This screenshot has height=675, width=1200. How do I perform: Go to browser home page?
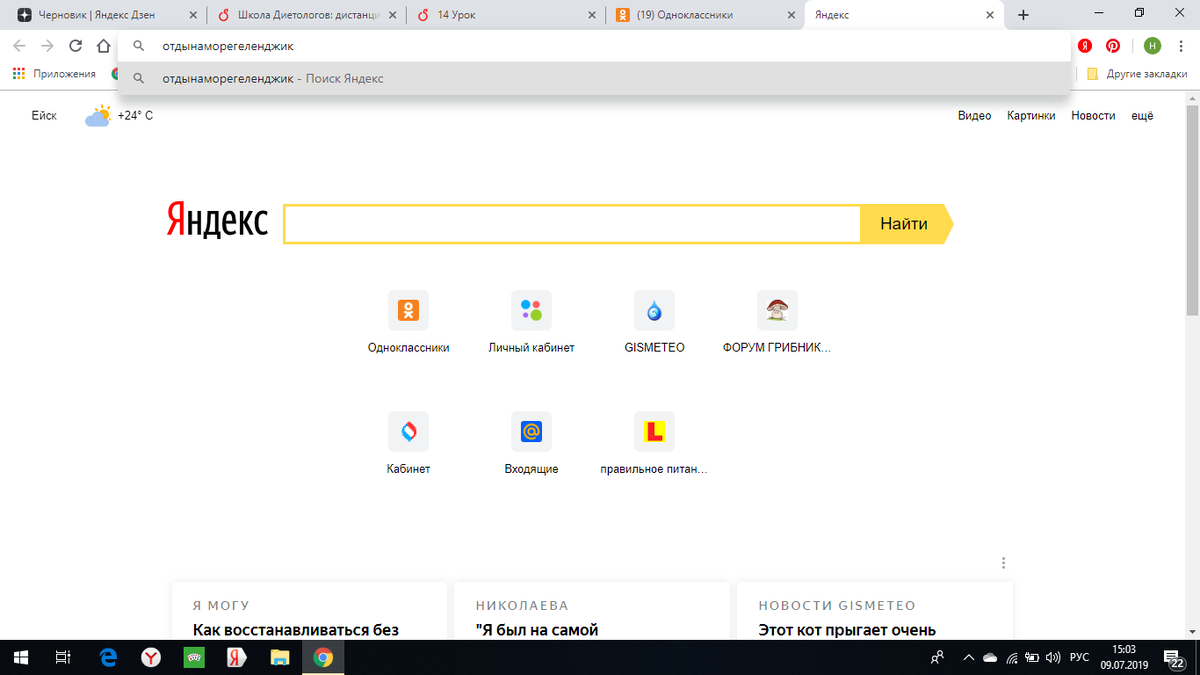[103, 46]
